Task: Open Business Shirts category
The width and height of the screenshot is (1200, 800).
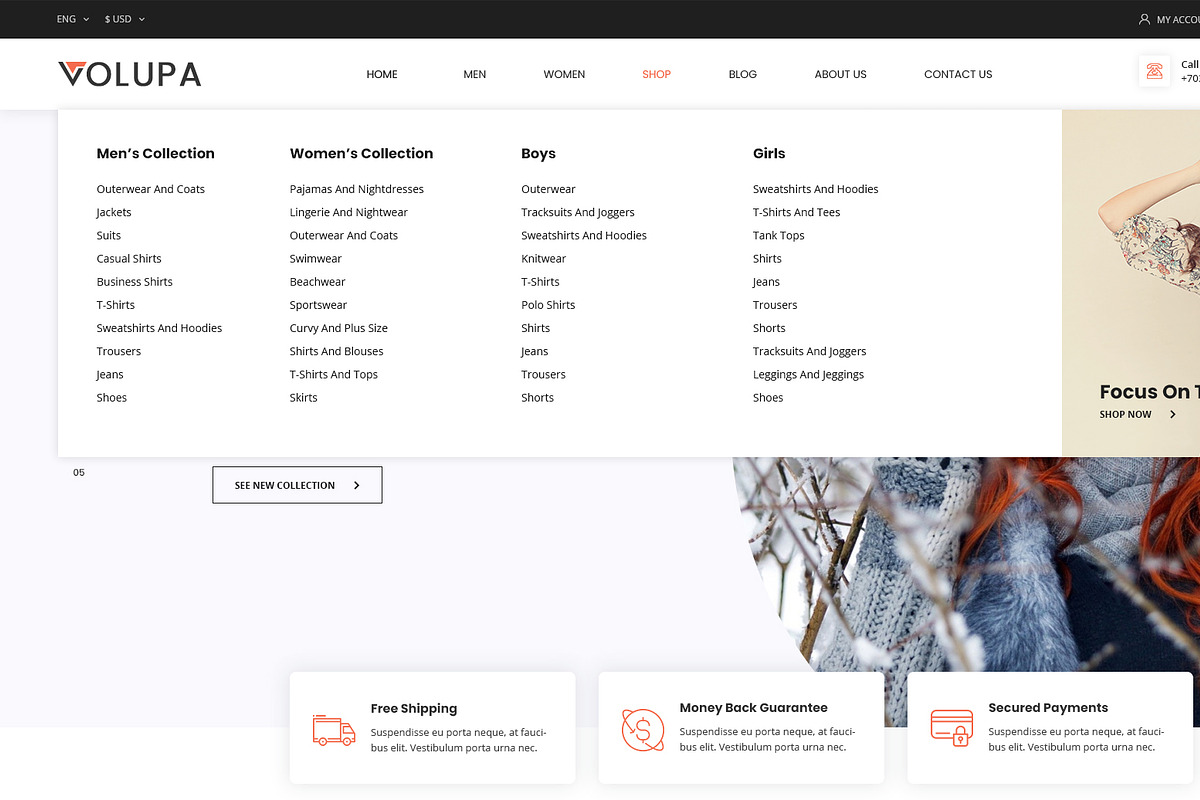Action: click(x=134, y=281)
